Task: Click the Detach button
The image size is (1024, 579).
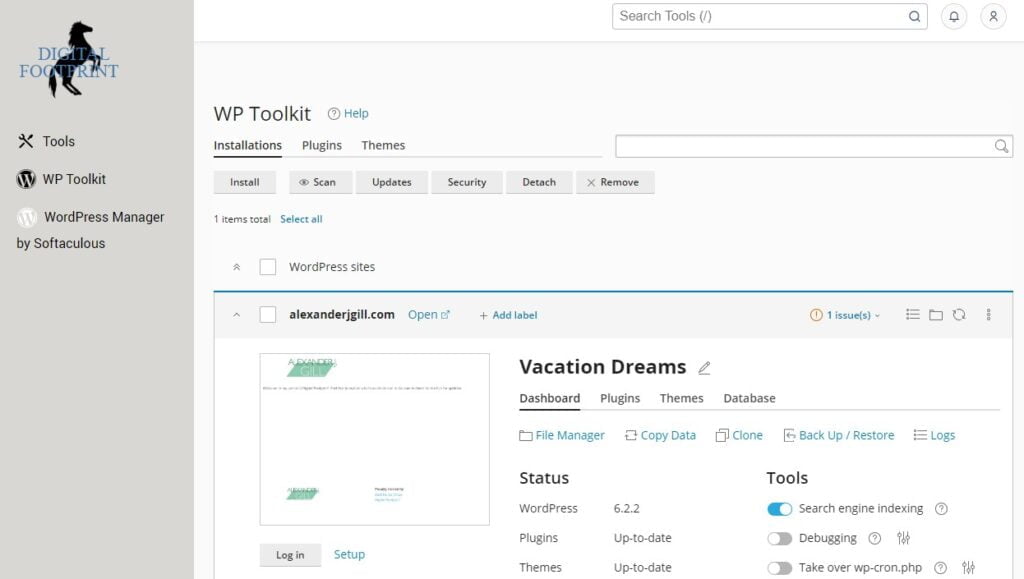Action: [539, 182]
